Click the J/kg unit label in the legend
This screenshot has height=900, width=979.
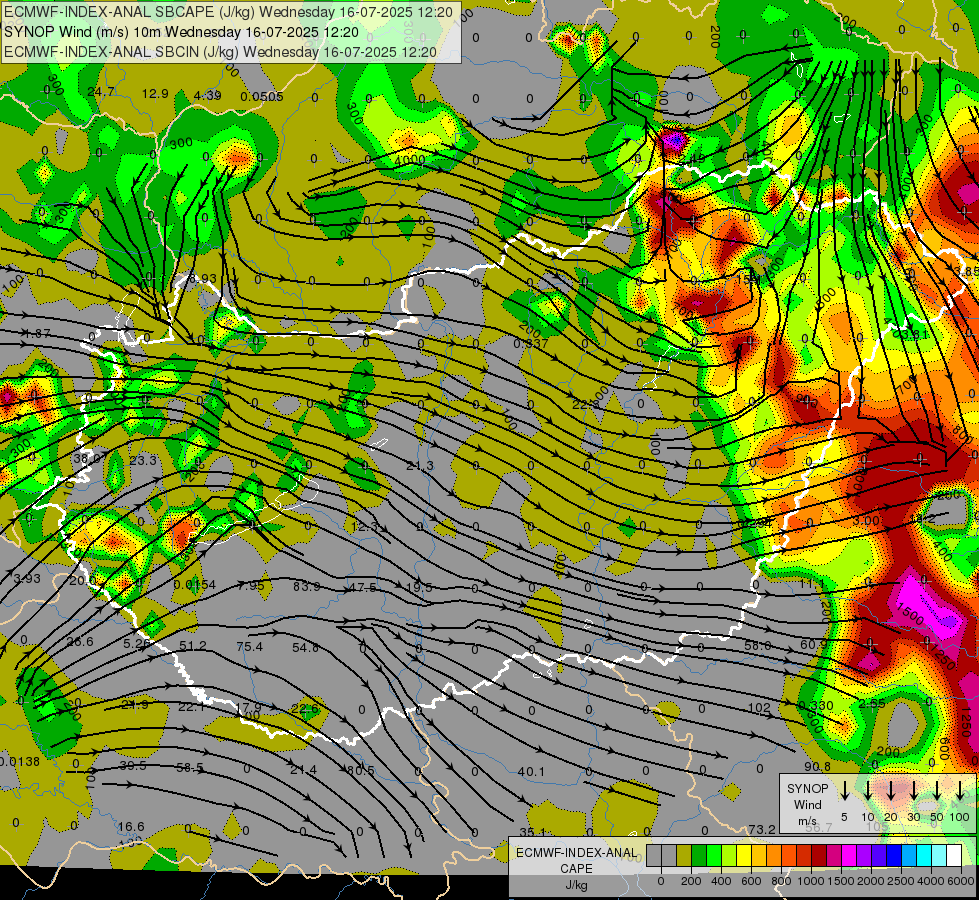coord(576,885)
